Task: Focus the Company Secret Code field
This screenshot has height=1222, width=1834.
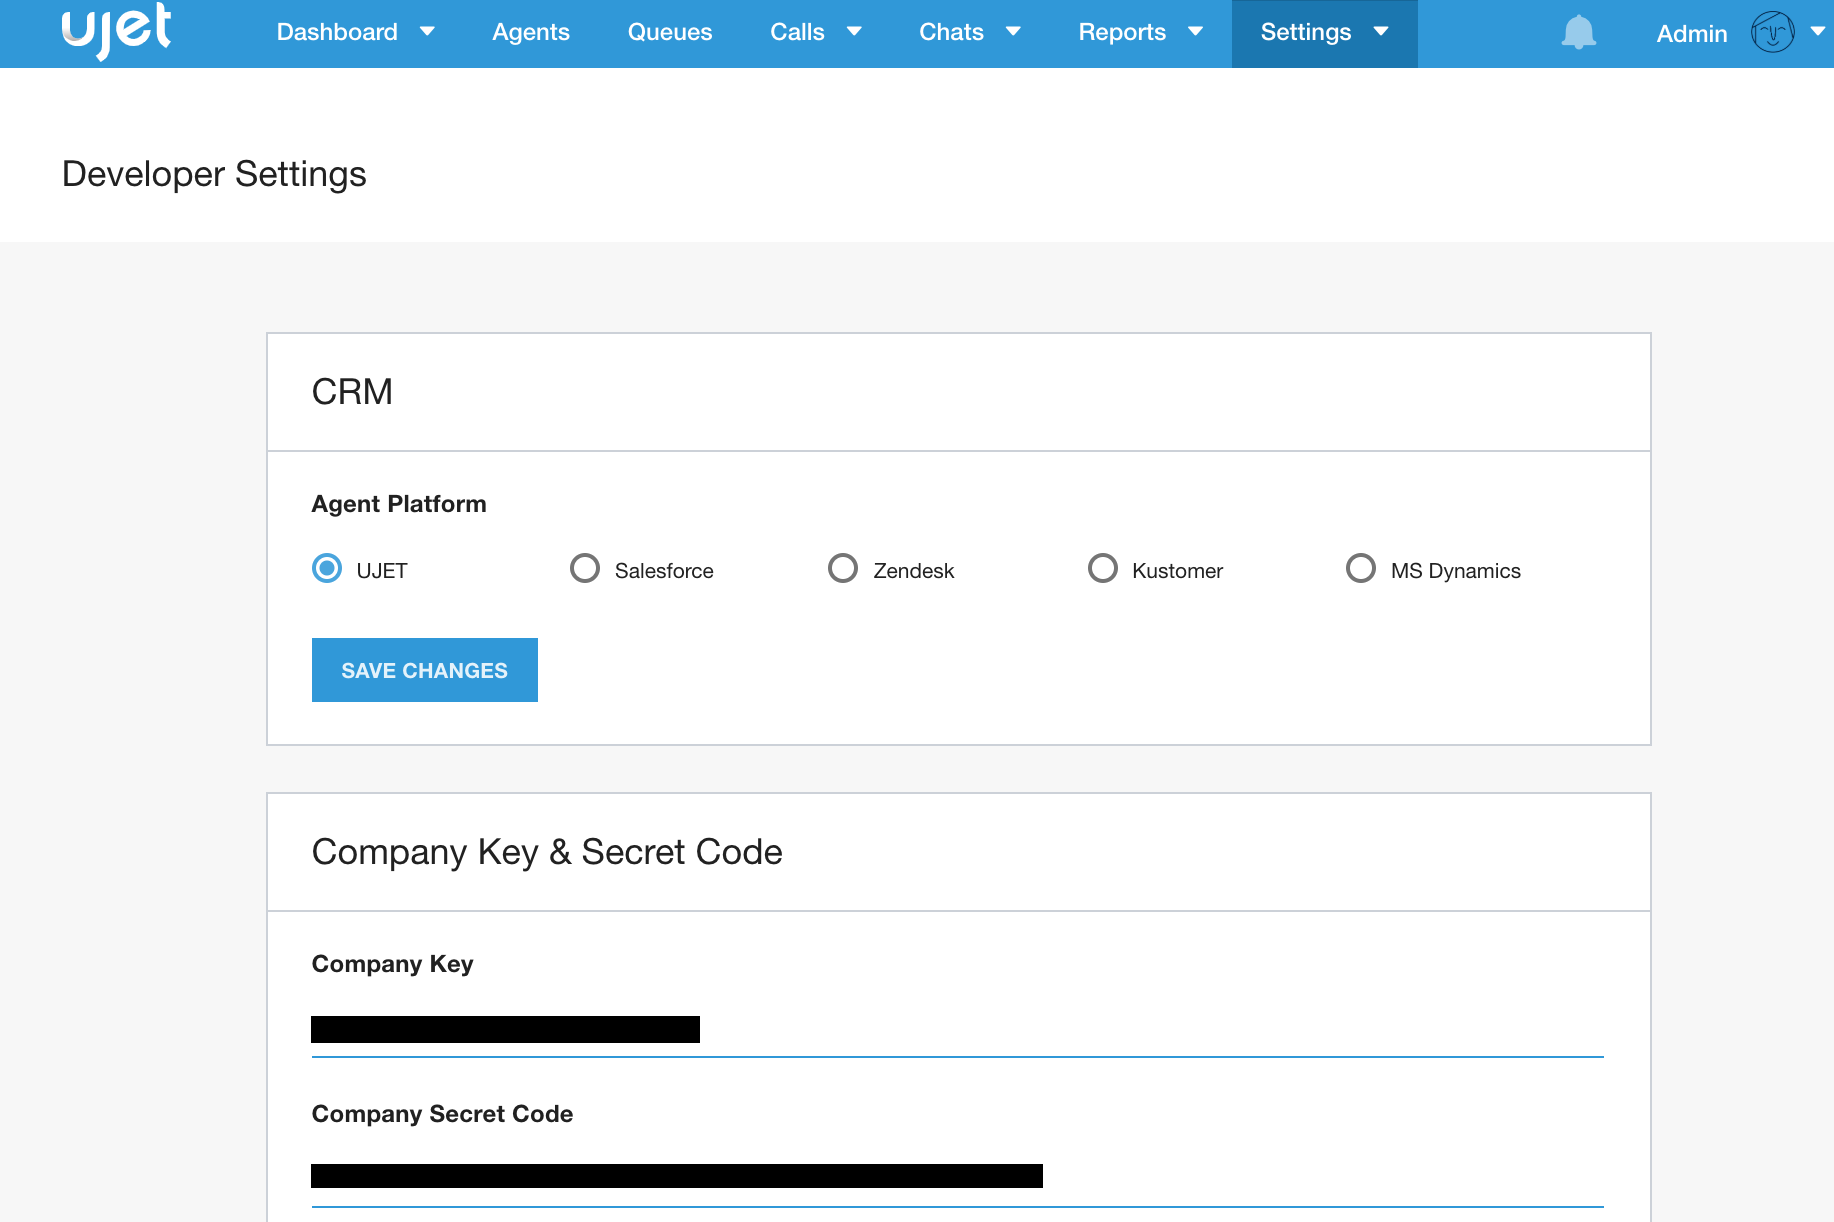Action: (x=956, y=1177)
